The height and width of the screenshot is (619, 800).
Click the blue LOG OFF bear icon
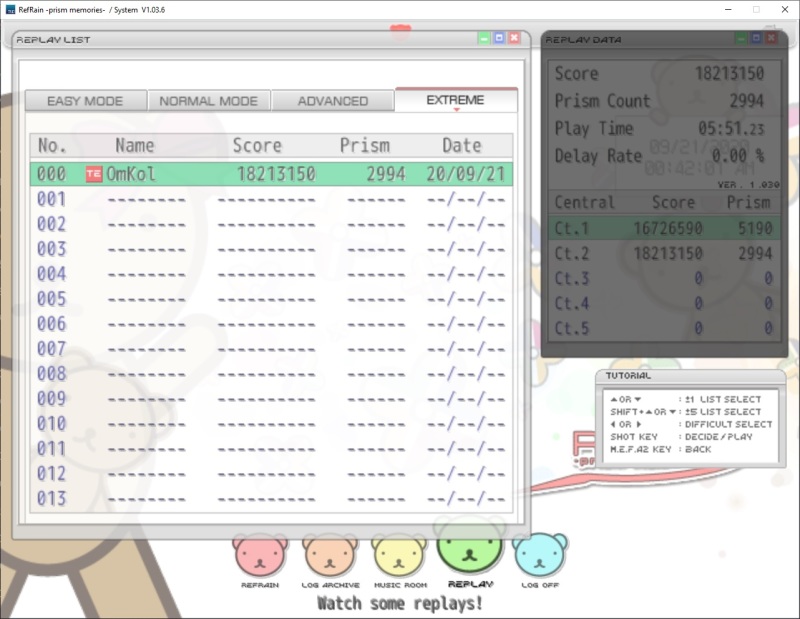point(540,556)
